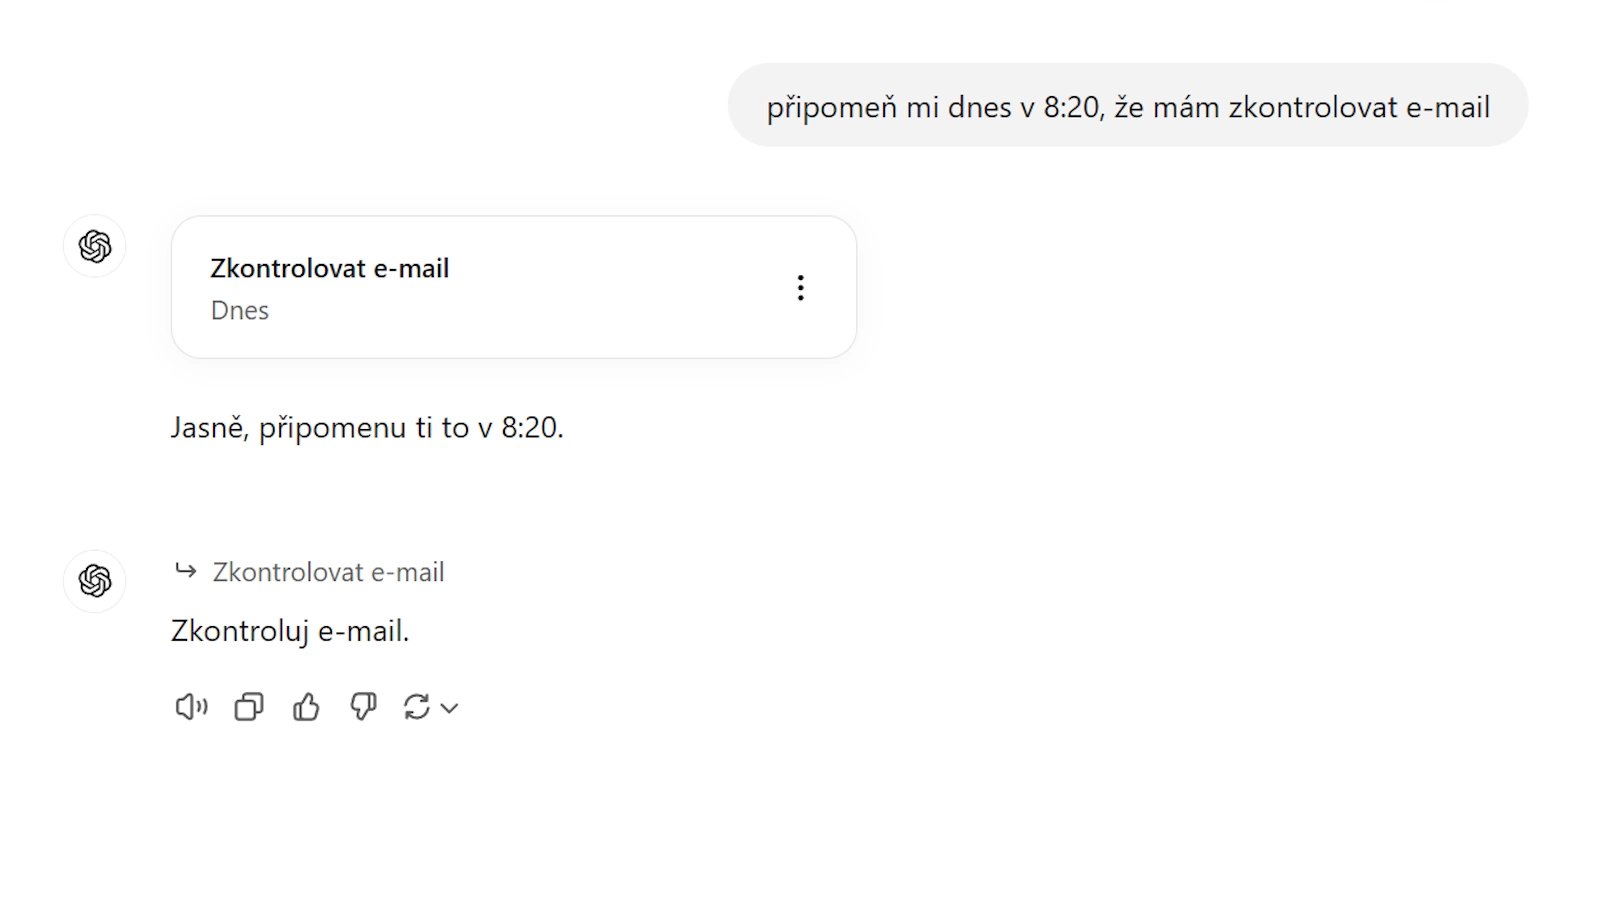Click the reply arrow before the task reference

(186, 571)
